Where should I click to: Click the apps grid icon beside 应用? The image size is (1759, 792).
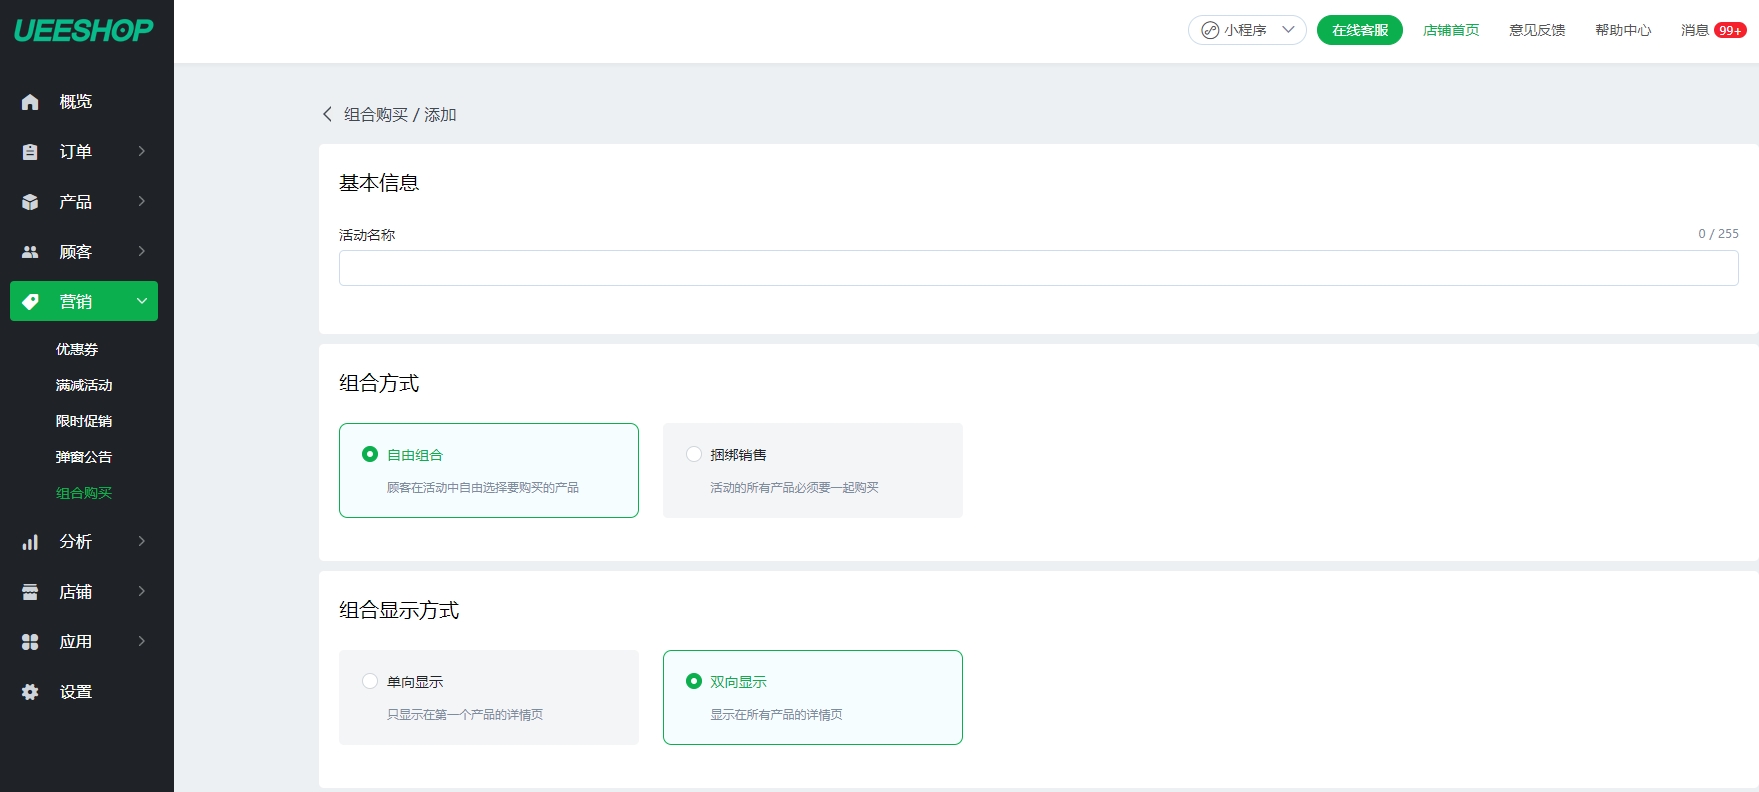30,642
